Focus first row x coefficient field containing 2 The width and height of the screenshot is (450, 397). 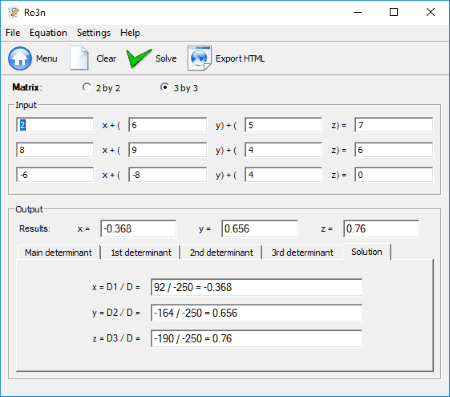[55, 125]
